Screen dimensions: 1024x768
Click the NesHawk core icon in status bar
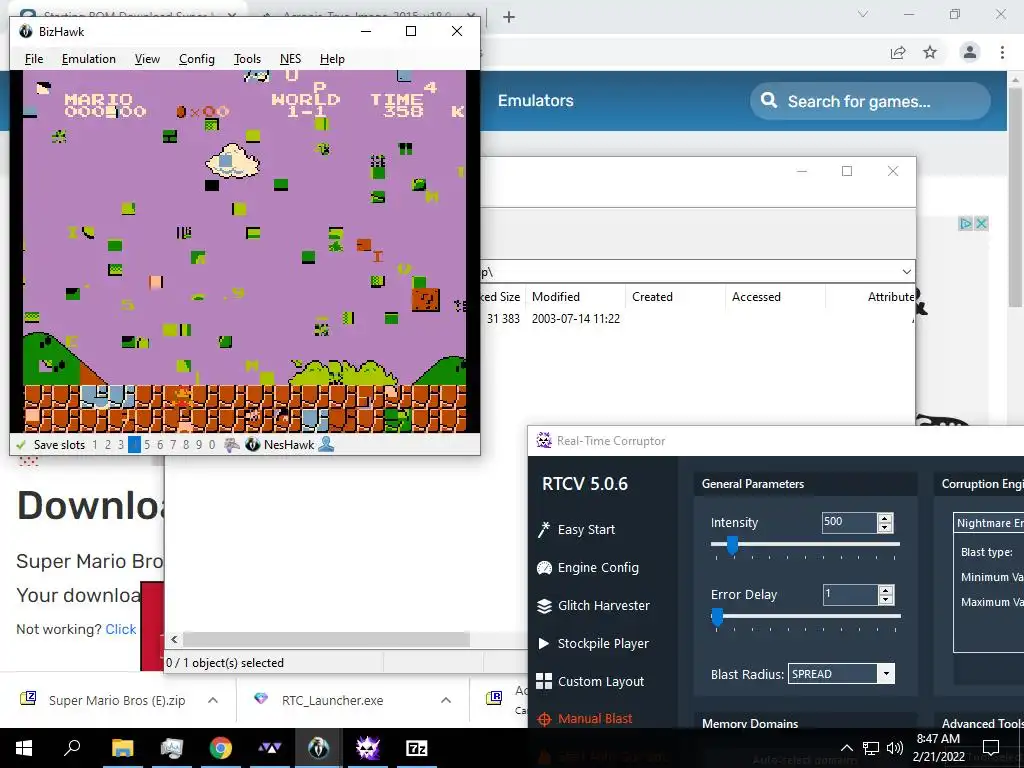coord(253,445)
